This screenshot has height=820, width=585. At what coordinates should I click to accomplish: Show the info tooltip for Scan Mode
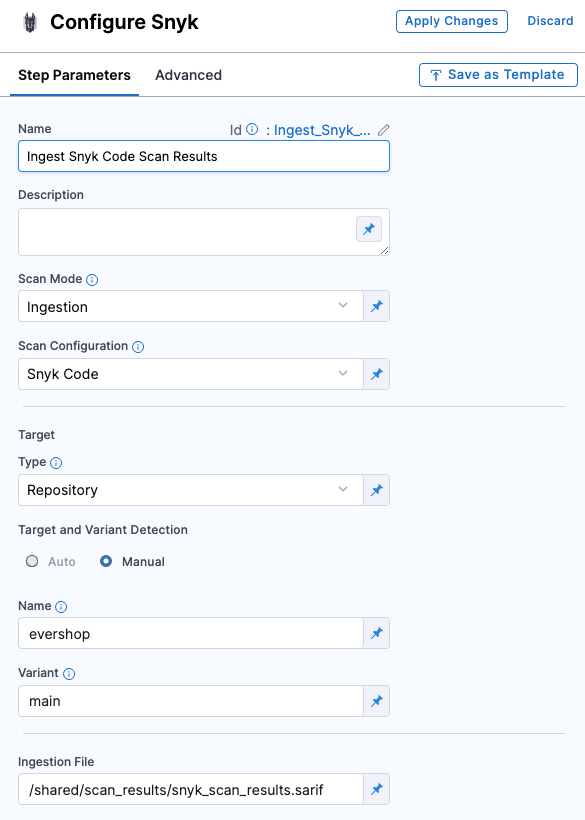point(92,280)
